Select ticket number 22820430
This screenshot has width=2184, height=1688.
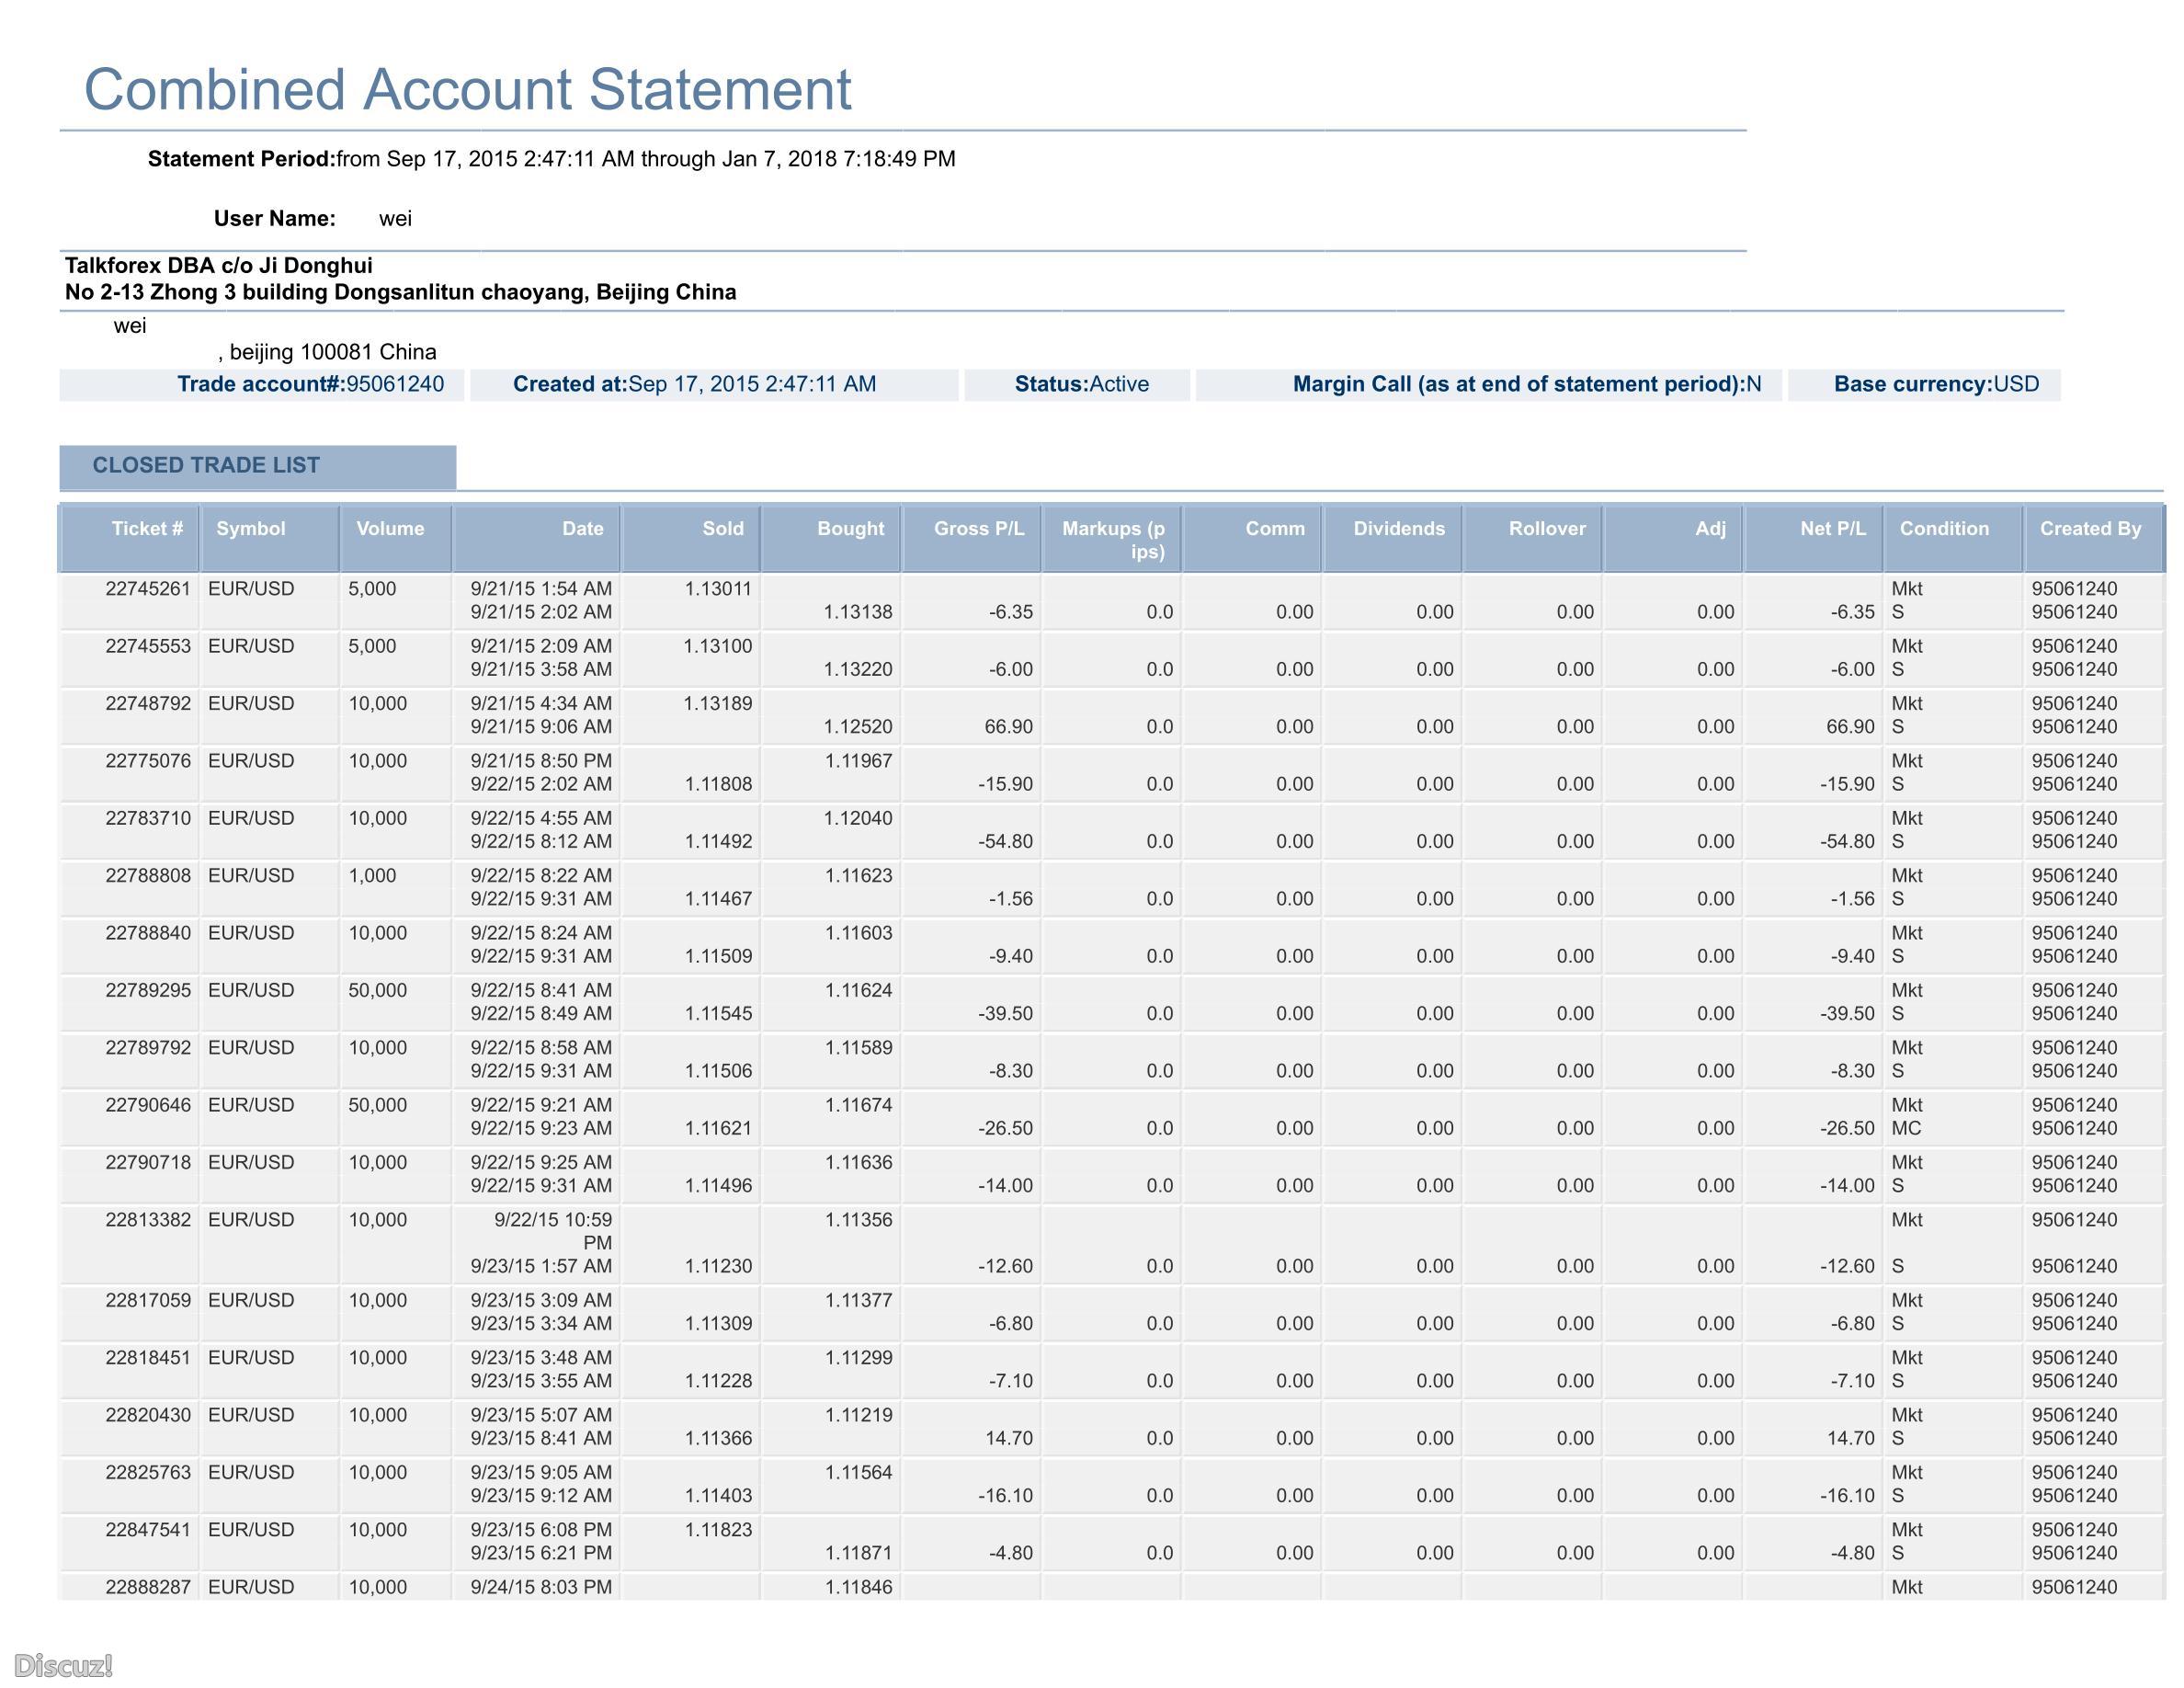[148, 1415]
